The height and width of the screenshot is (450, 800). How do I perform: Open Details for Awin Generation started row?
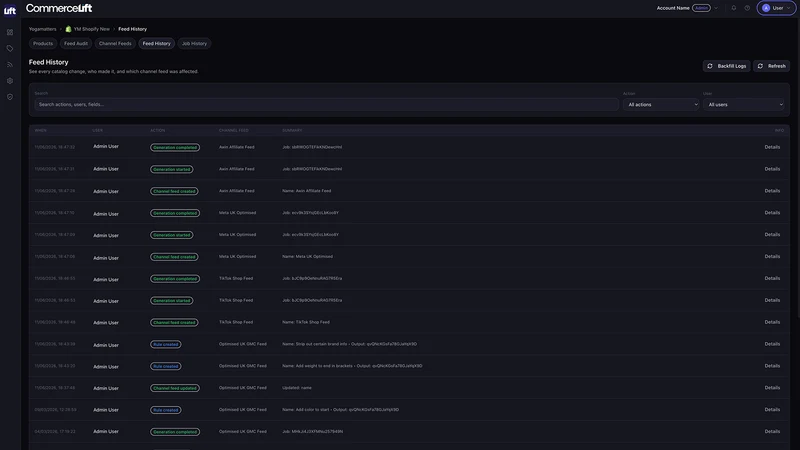click(772, 169)
